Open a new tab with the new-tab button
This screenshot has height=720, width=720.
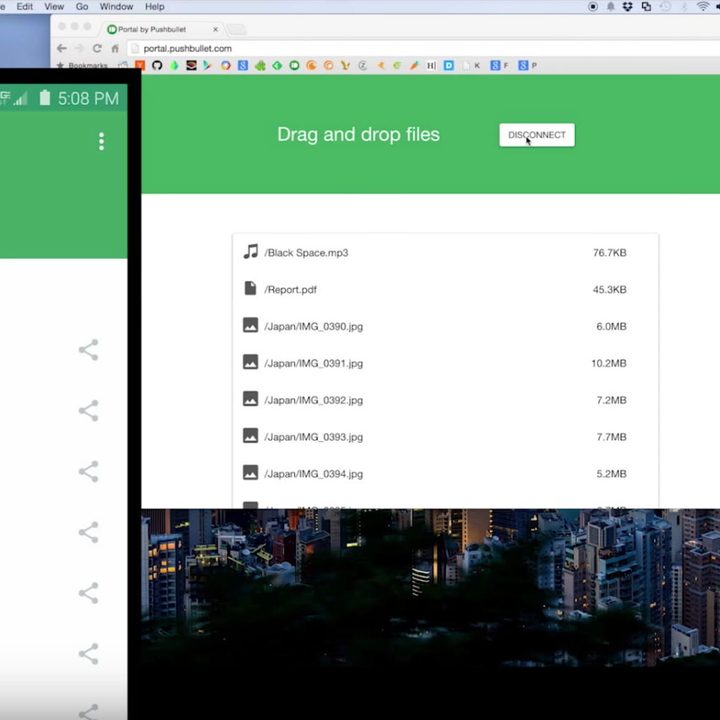coord(237,29)
